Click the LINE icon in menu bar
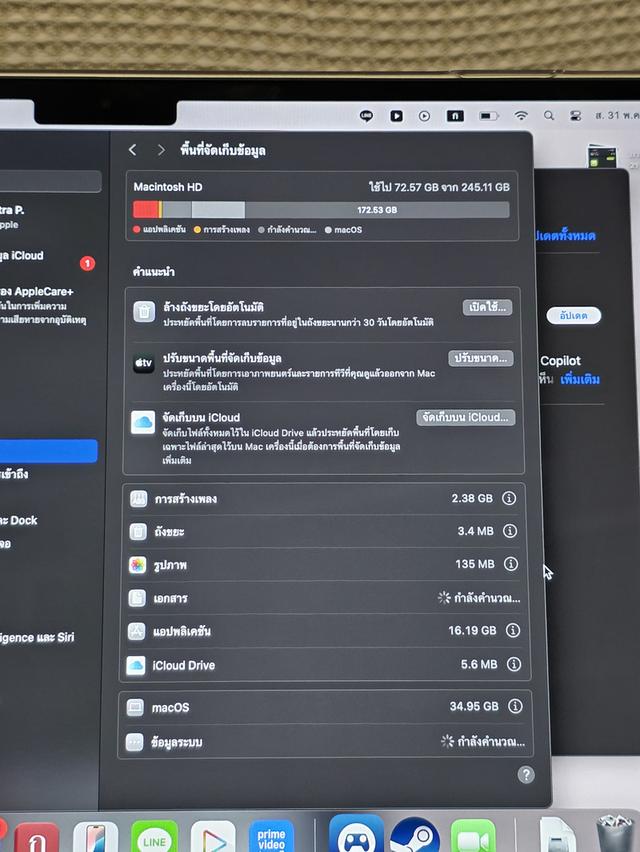 click(x=367, y=116)
